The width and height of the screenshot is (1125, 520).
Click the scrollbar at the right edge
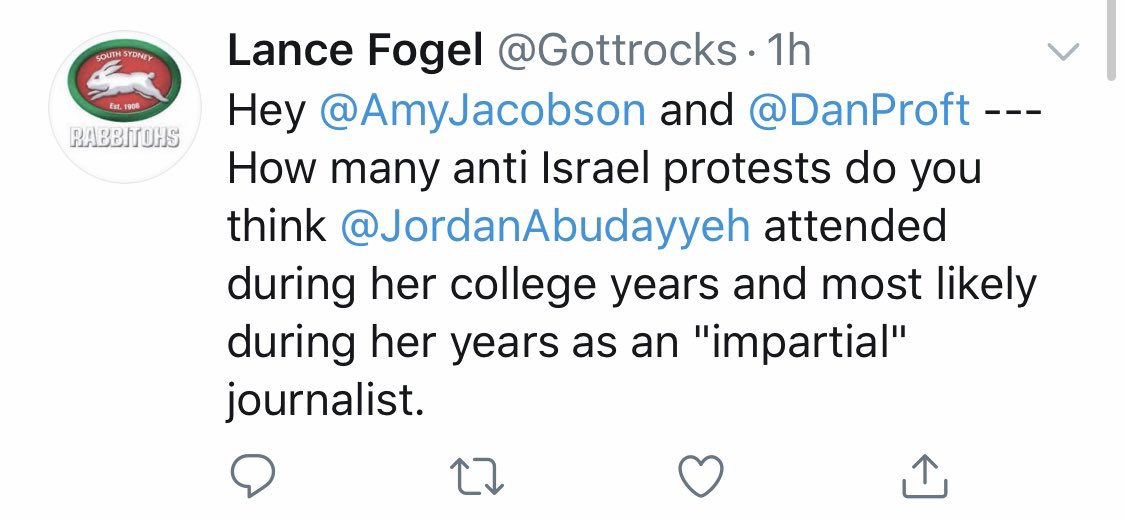(1113, 40)
